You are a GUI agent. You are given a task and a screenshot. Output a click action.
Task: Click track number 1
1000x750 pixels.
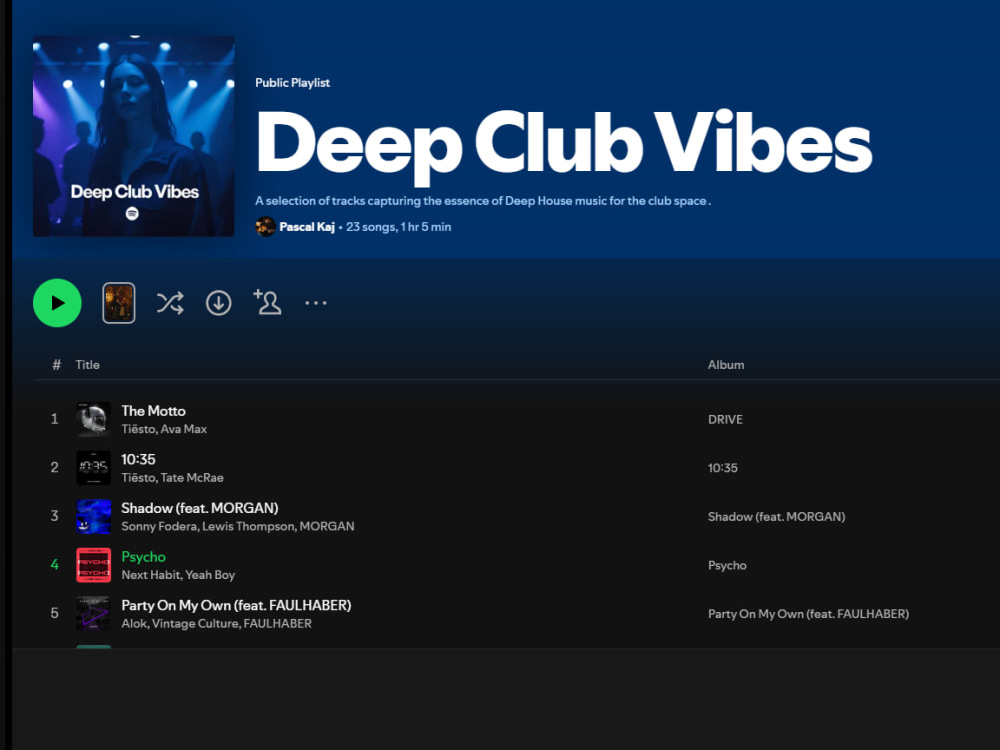[x=54, y=419]
